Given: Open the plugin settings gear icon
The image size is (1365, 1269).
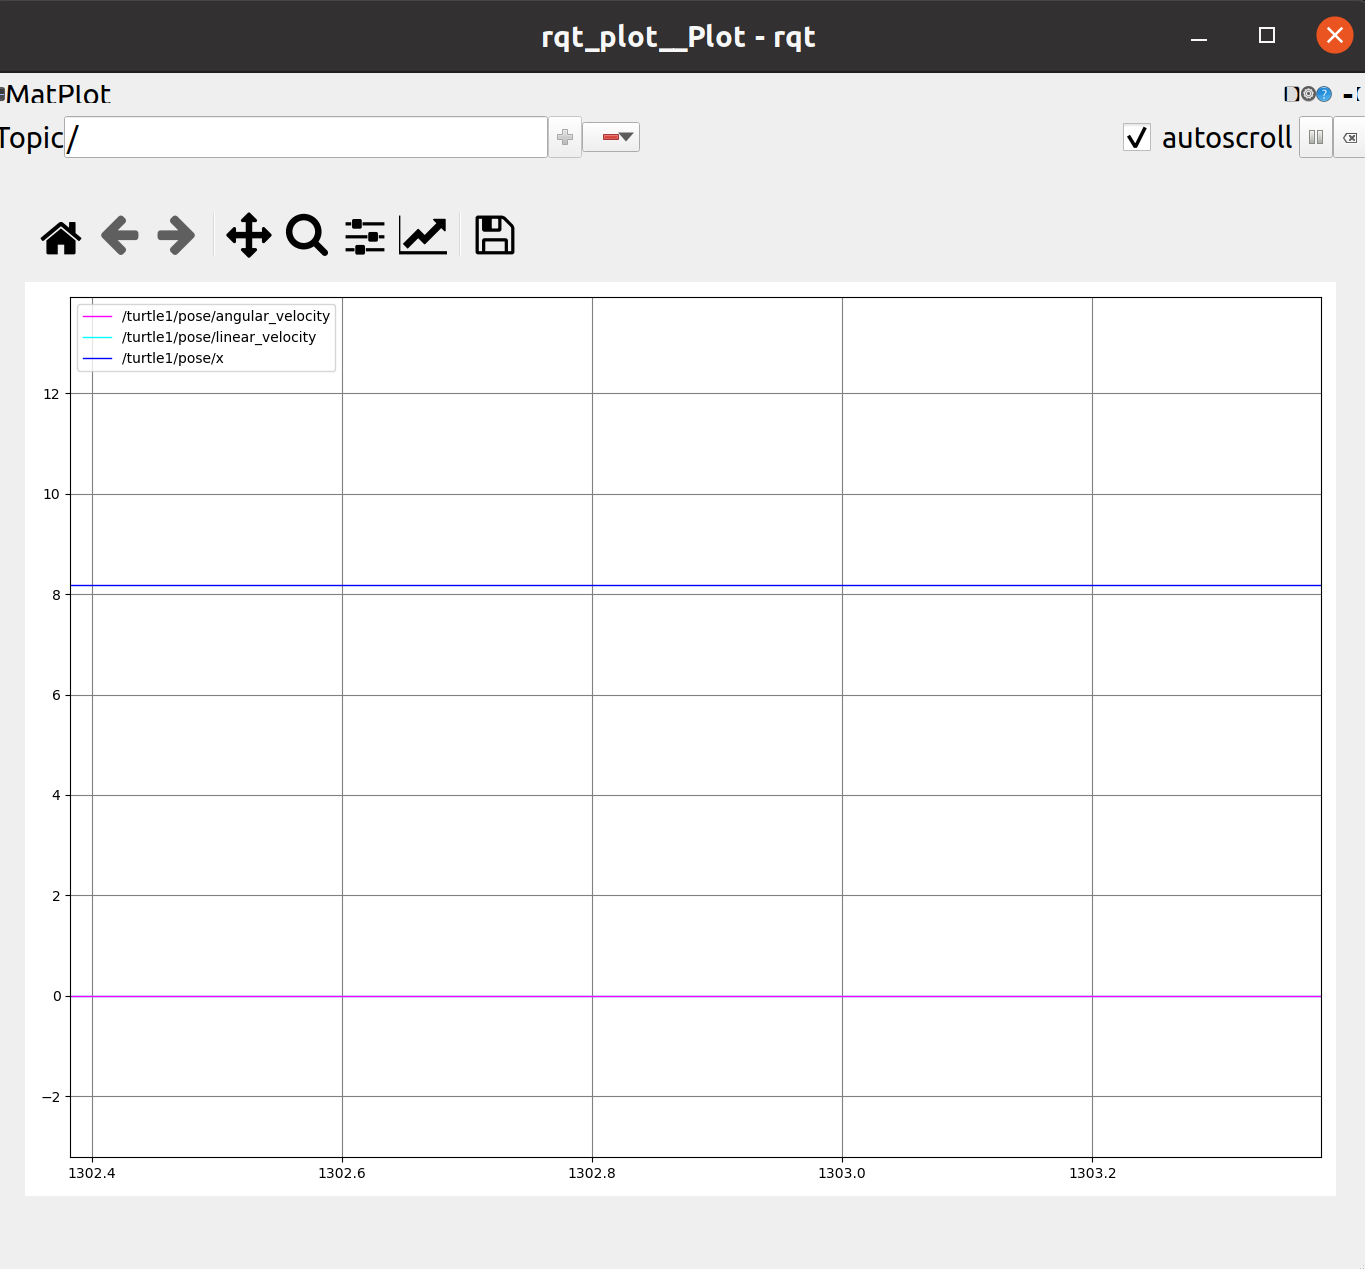Looking at the screenshot, I should [x=1308, y=94].
